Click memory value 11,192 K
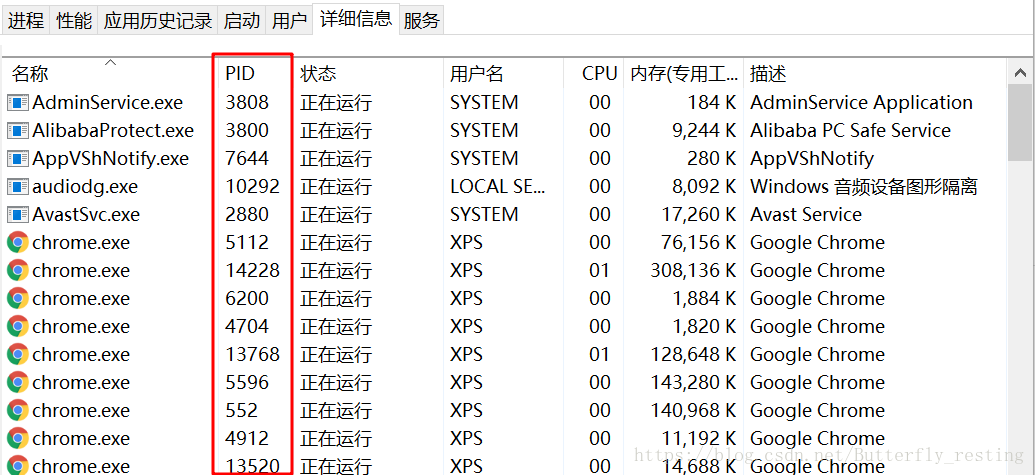This screenshot has width=1035, height=475. tap(699, 439)
